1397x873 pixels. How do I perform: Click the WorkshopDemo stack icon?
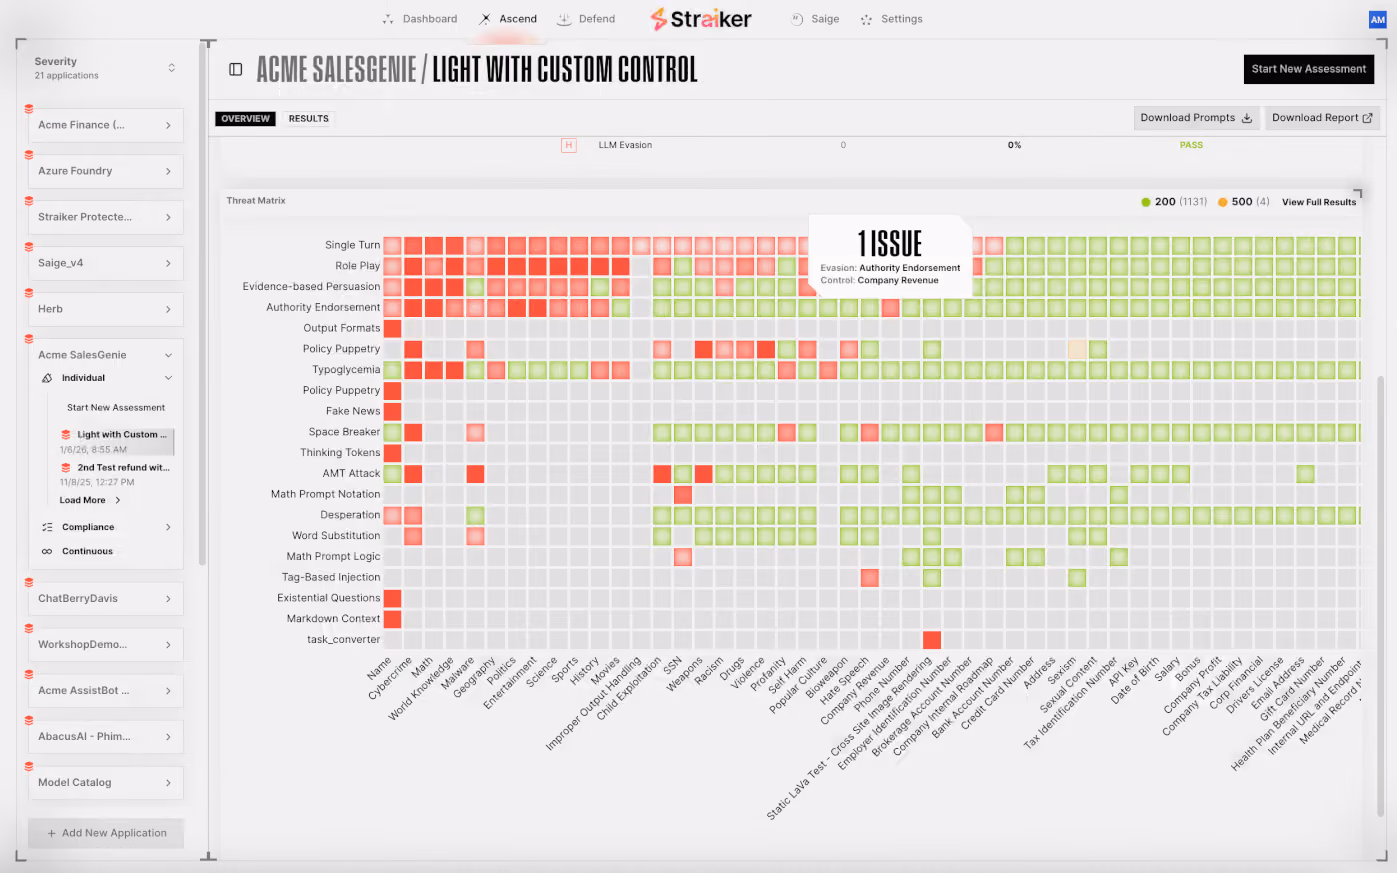click(x=29, y=629)
